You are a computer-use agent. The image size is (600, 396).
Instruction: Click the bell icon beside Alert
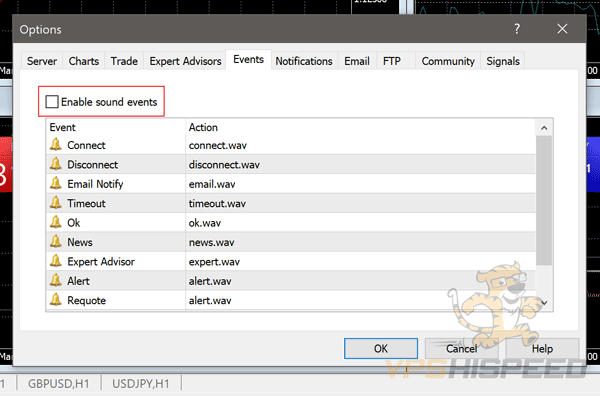(56, 280)
